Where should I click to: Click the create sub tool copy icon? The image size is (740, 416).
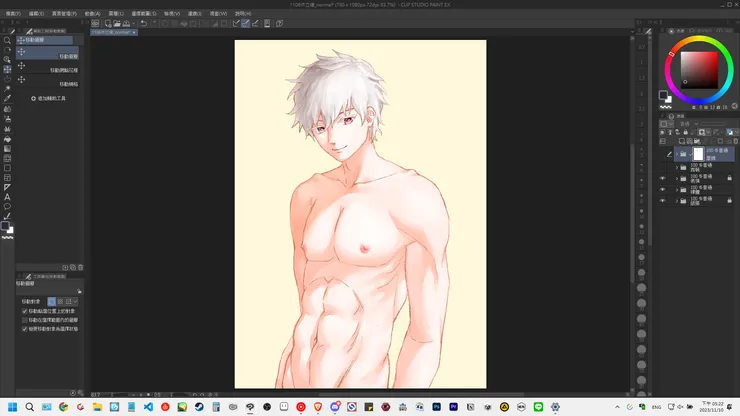click(x=73, y=267)
